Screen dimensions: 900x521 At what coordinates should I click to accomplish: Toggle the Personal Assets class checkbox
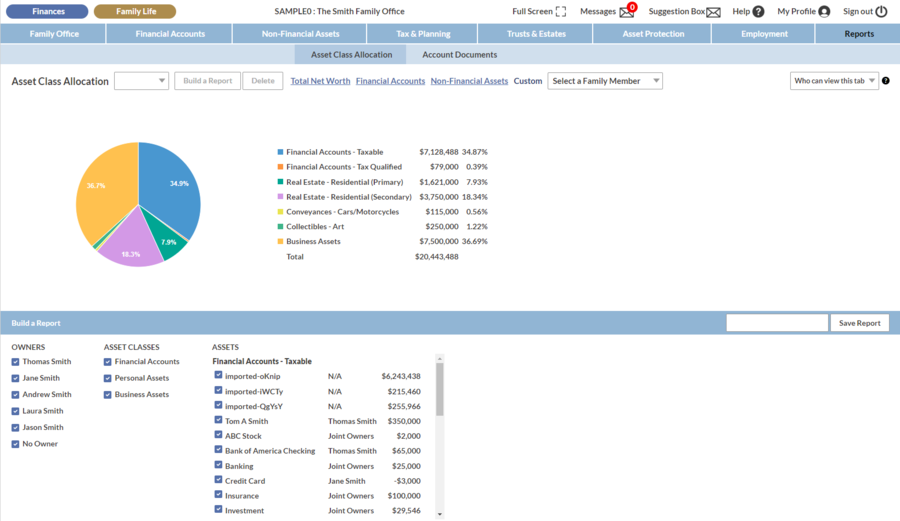[108, 378]
